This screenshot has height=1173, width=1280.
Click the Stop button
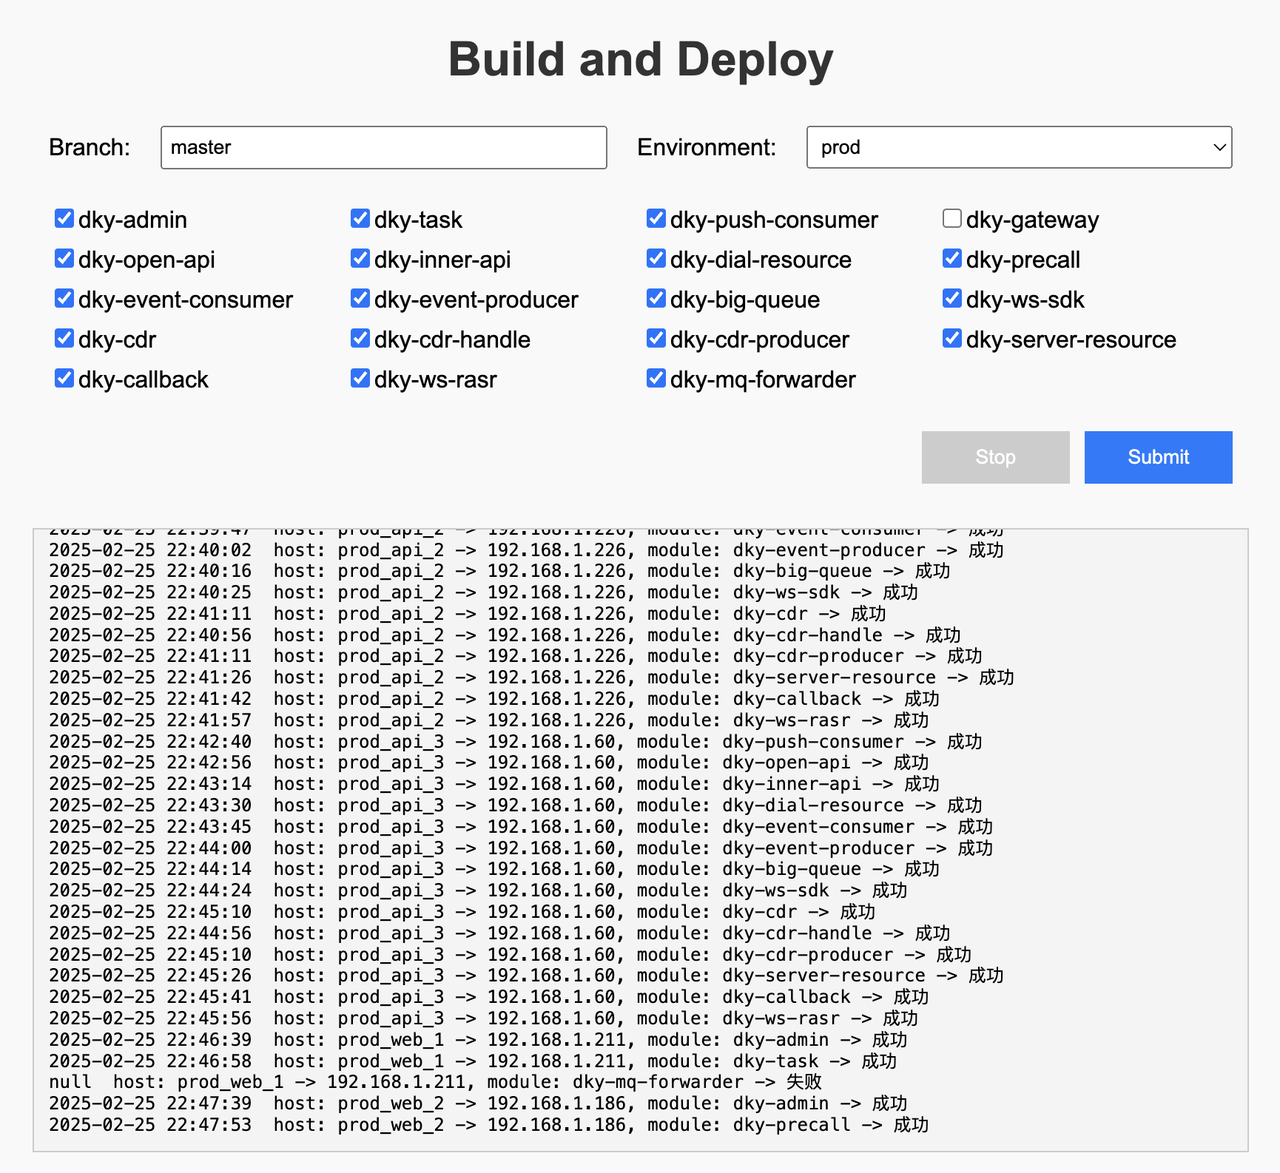(x=995, y=457)
